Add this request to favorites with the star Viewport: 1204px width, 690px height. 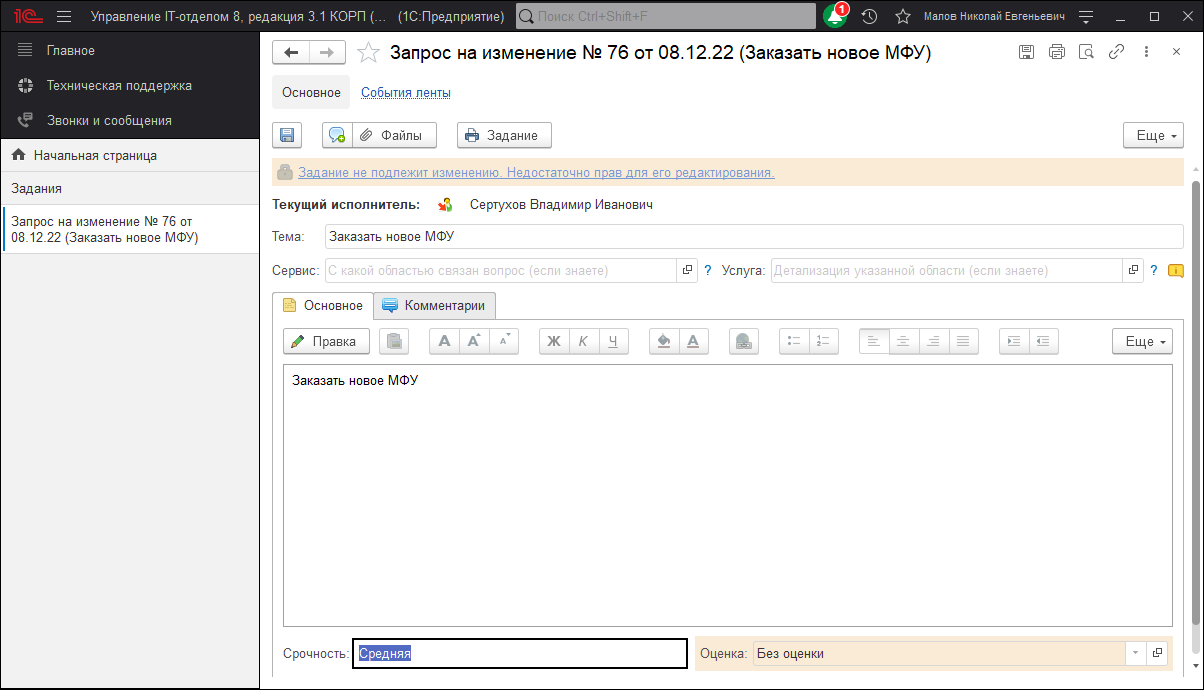click(368, 53)
